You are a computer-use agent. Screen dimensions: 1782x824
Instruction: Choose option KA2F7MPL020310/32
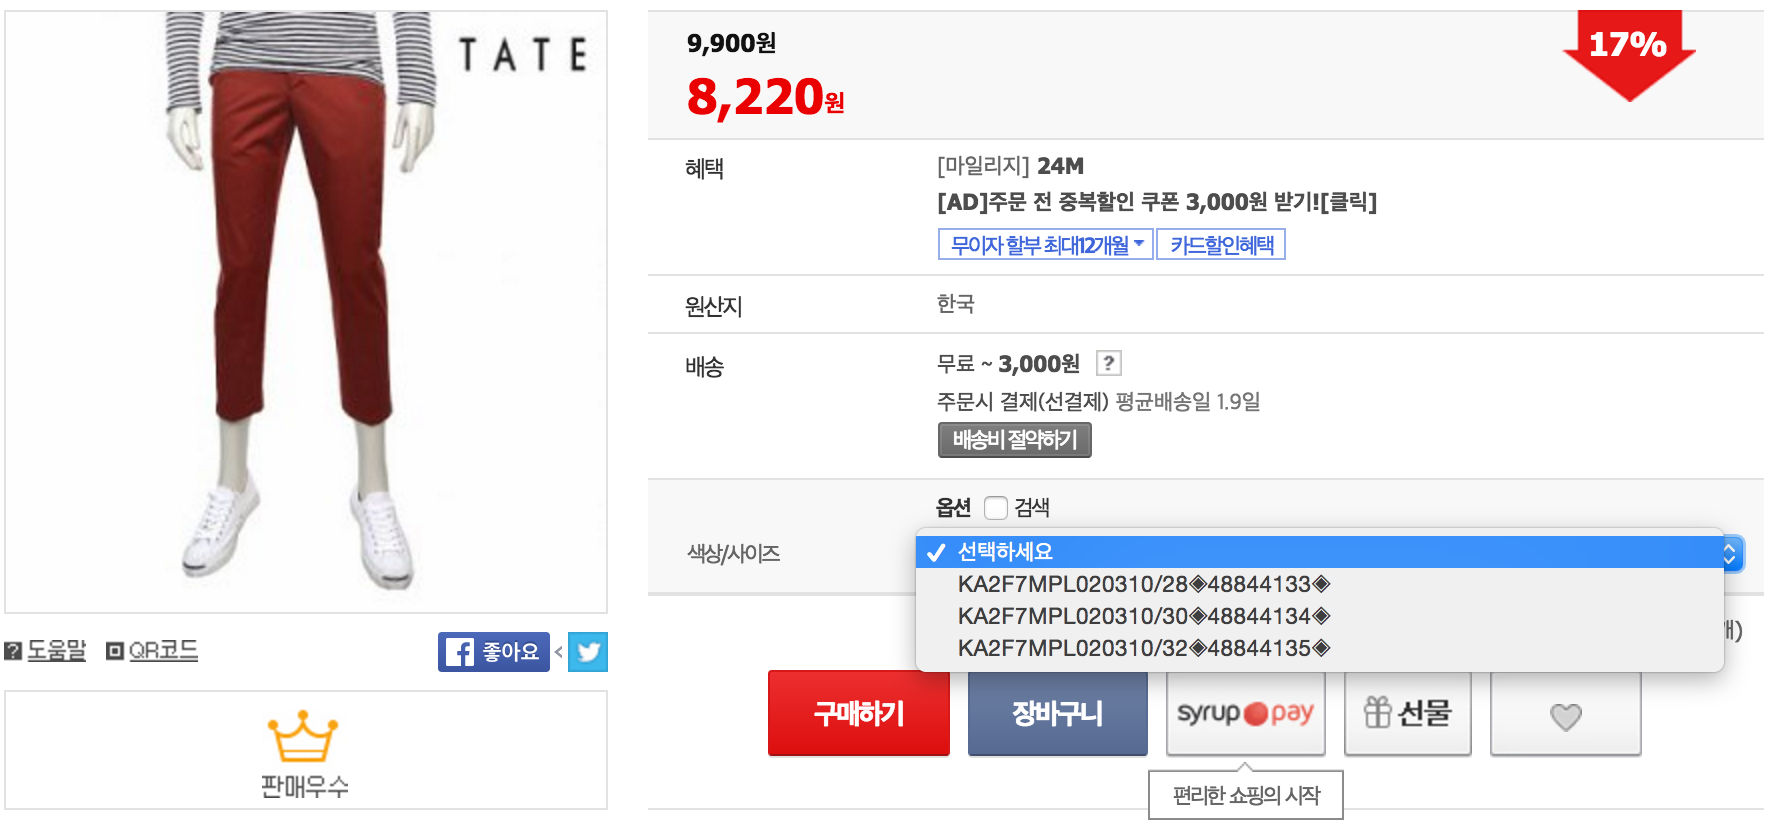click(x=1143, y=648)
